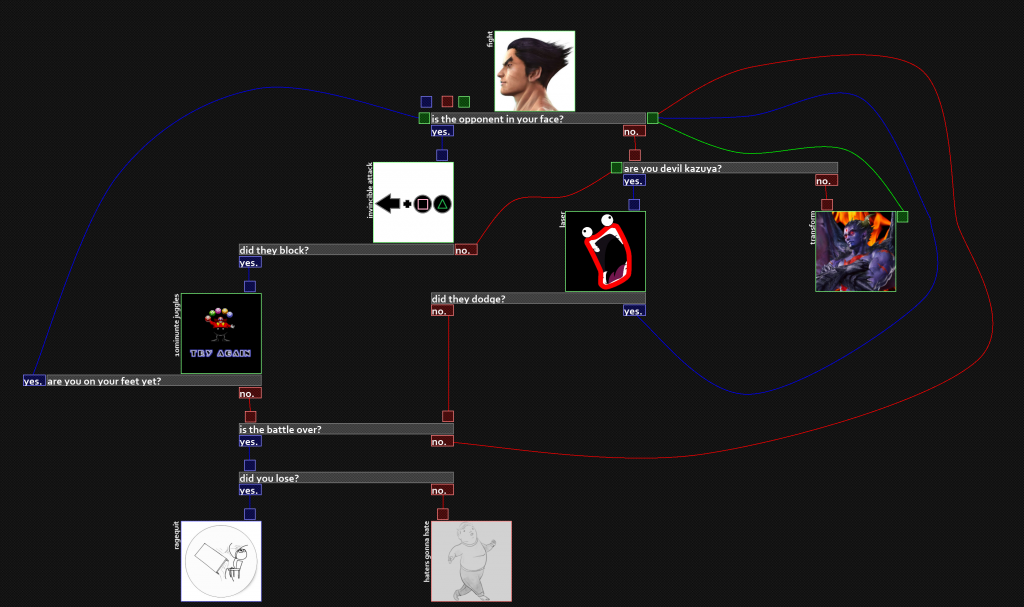Click the blue connector above the ragequit image
Screen dimensions: 1024x607
point(250,514)
